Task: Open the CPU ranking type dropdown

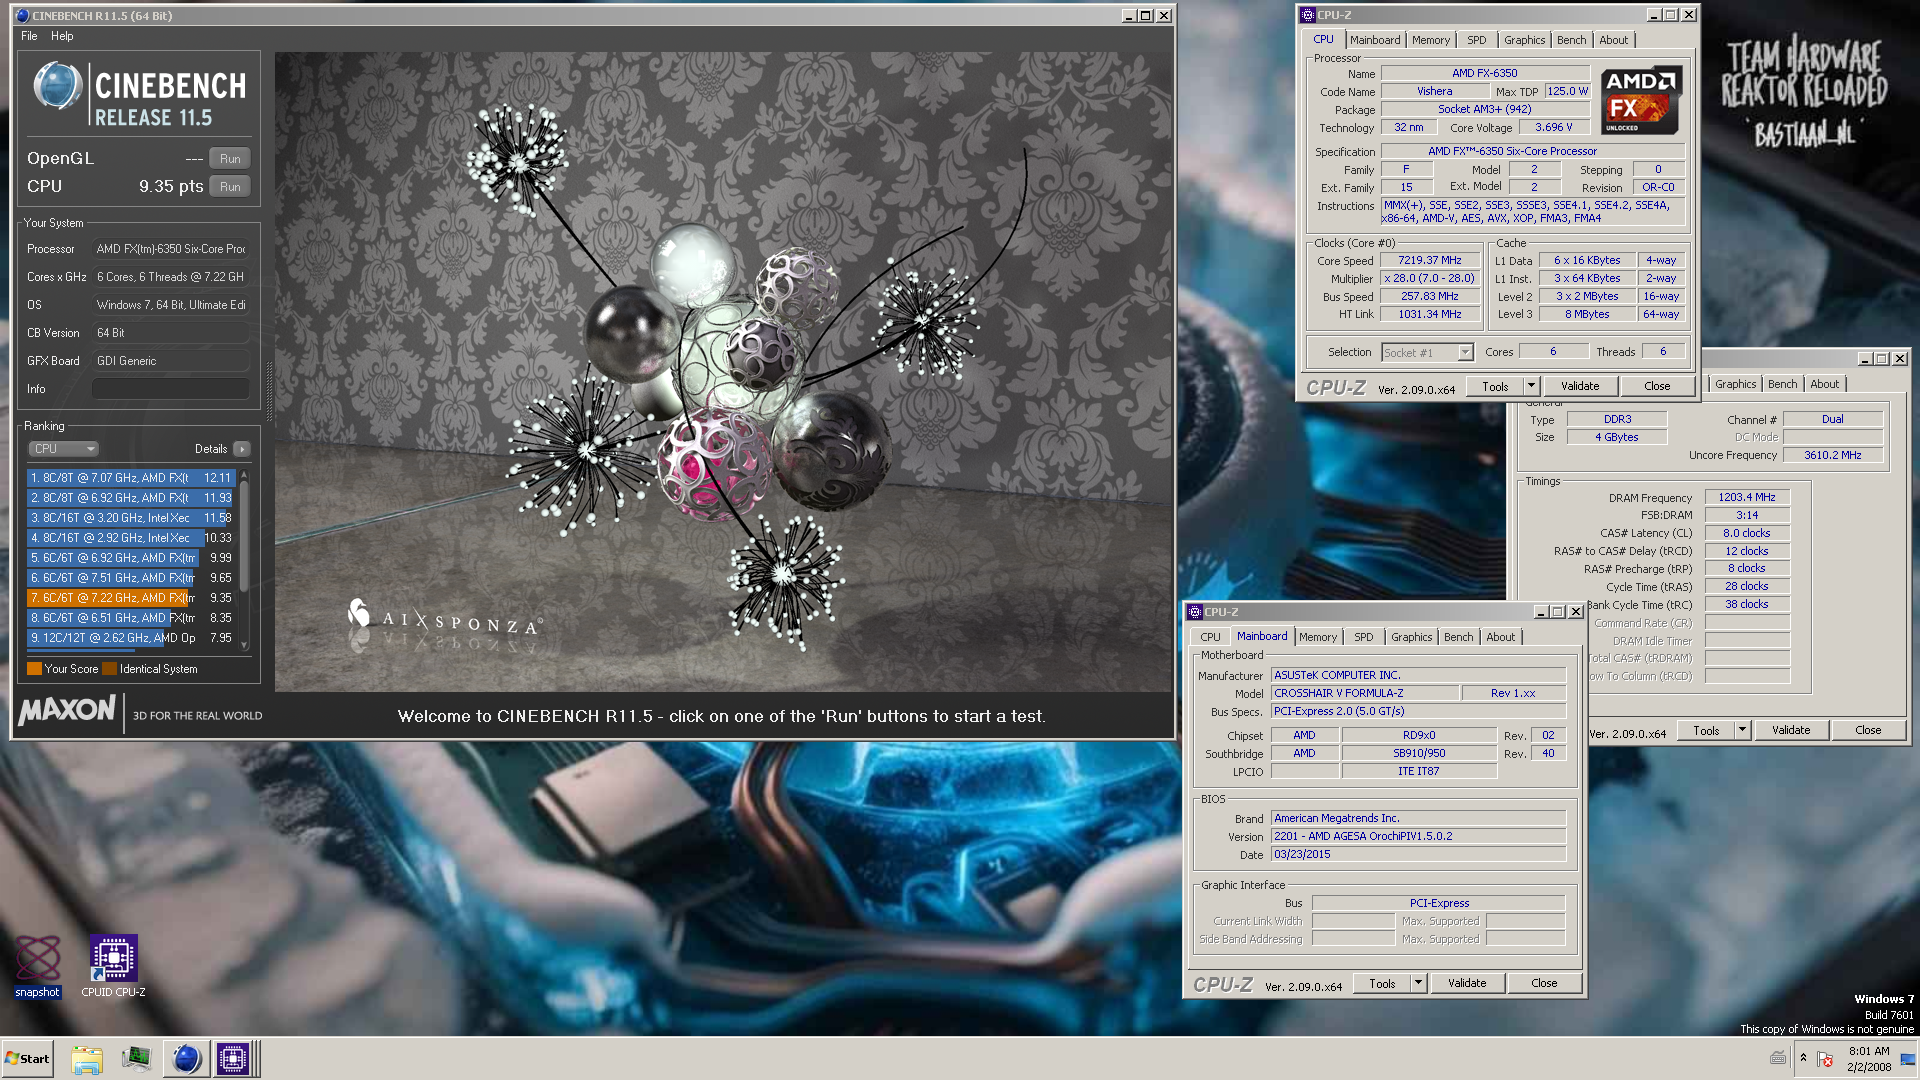Action: (63, 449)
